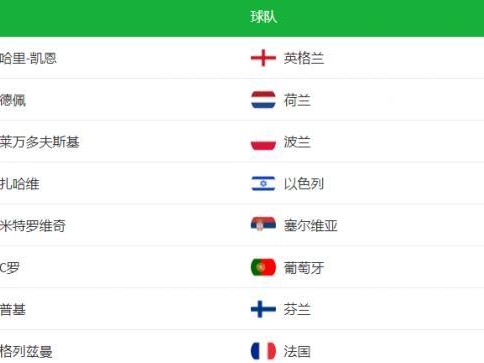Image resolution: width=484 pixels, height=363 pixels.
Task: Select the 球队 column header
Action: [x=264, y=17]
